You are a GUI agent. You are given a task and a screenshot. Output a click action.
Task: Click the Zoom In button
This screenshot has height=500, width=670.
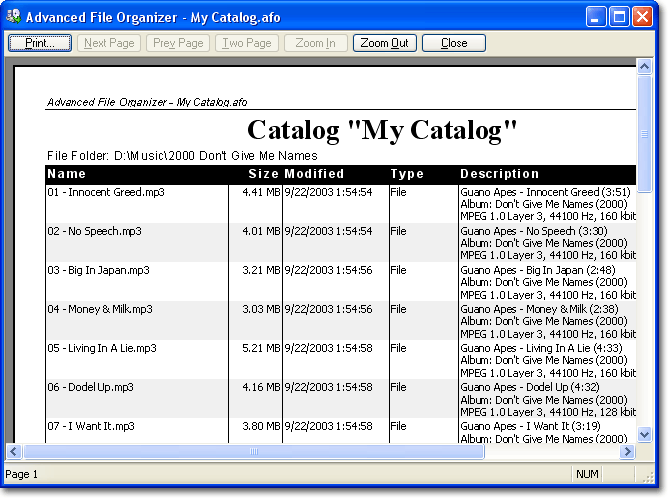(x=316, y=43)
